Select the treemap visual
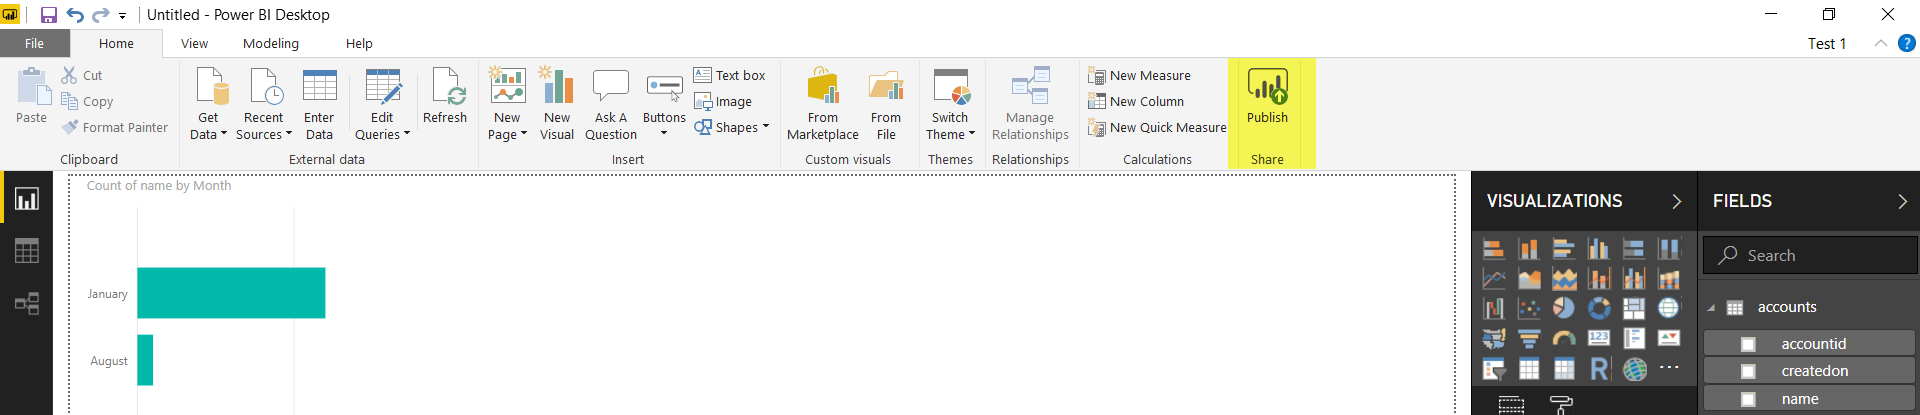Screen dimensions: 1920x415 (1634, 309)
